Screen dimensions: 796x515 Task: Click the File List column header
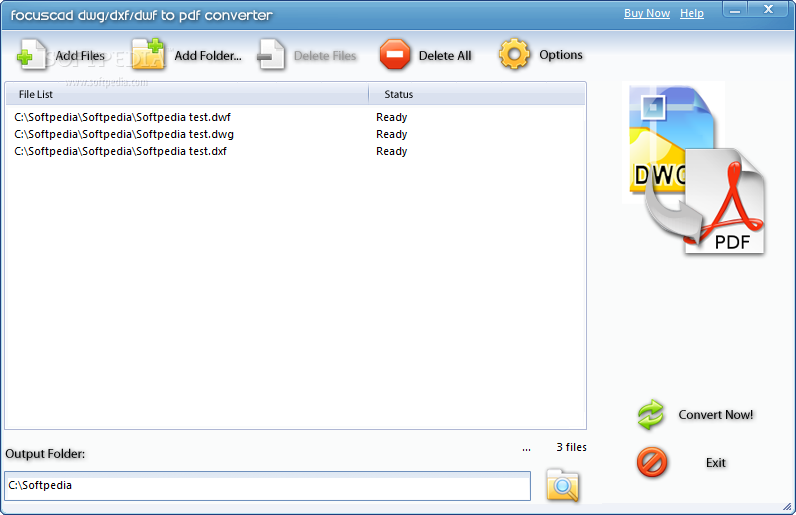click(x=187, y=94)
